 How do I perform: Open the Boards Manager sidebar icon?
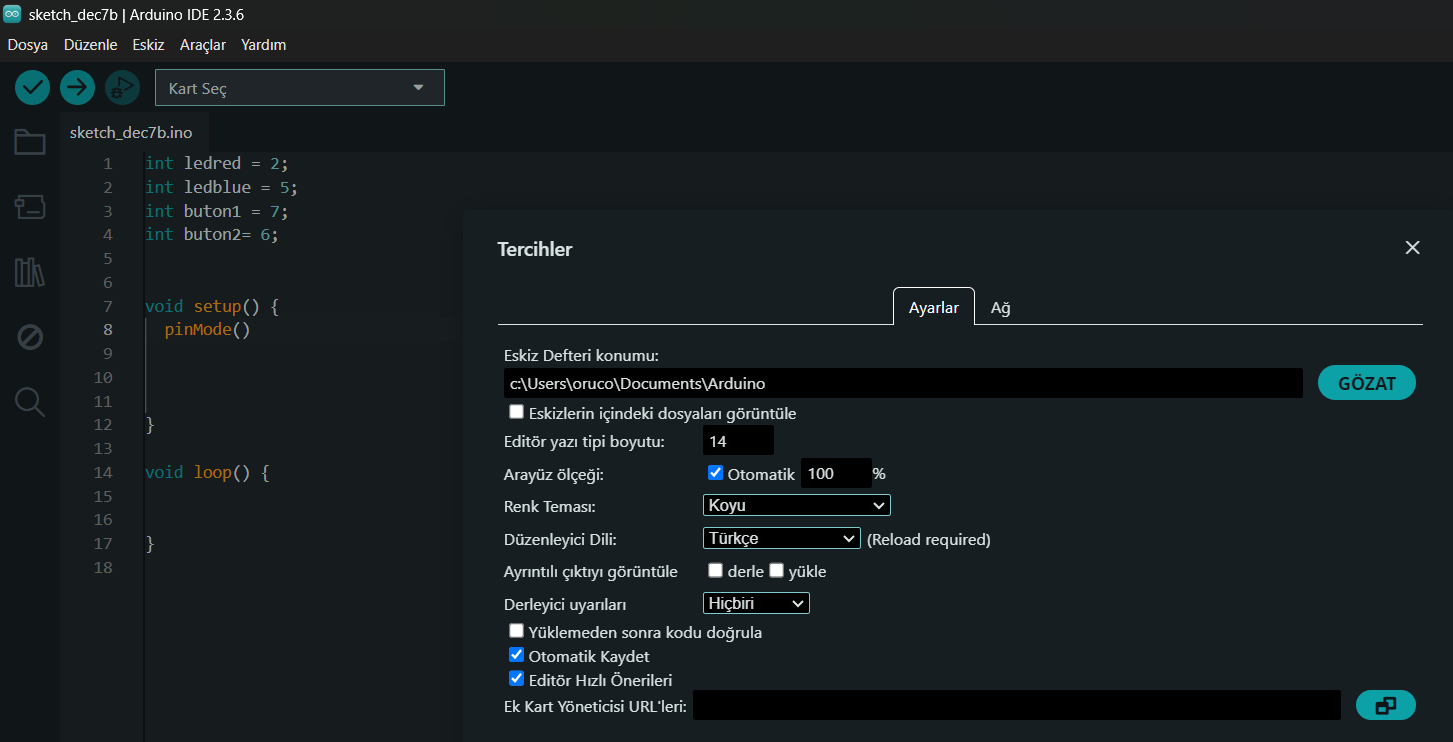click(30, 207)
